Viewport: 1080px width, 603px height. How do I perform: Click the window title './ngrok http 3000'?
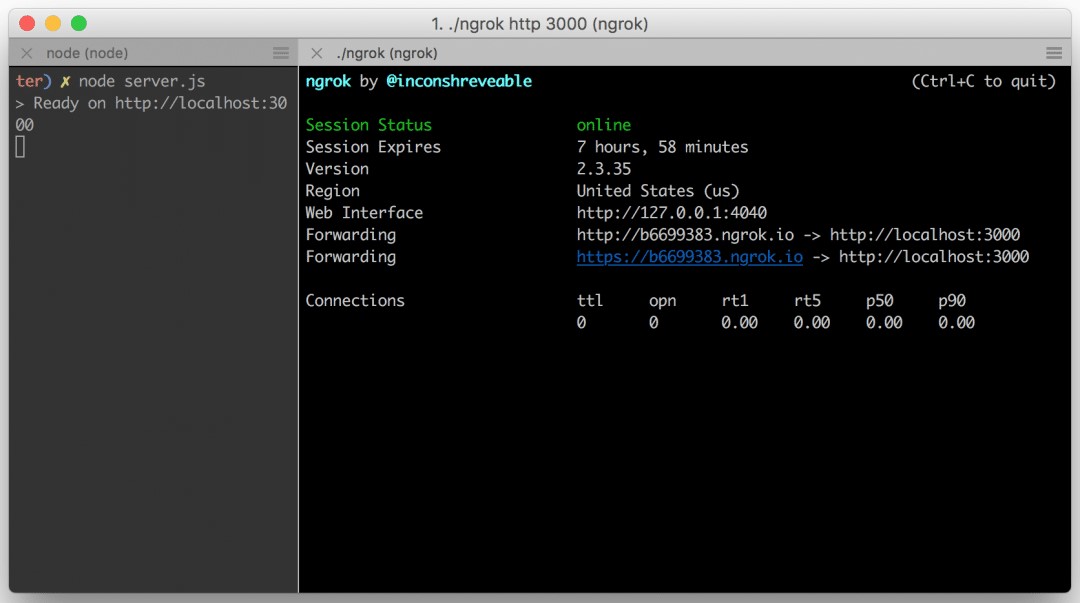(x=540, y=23)
